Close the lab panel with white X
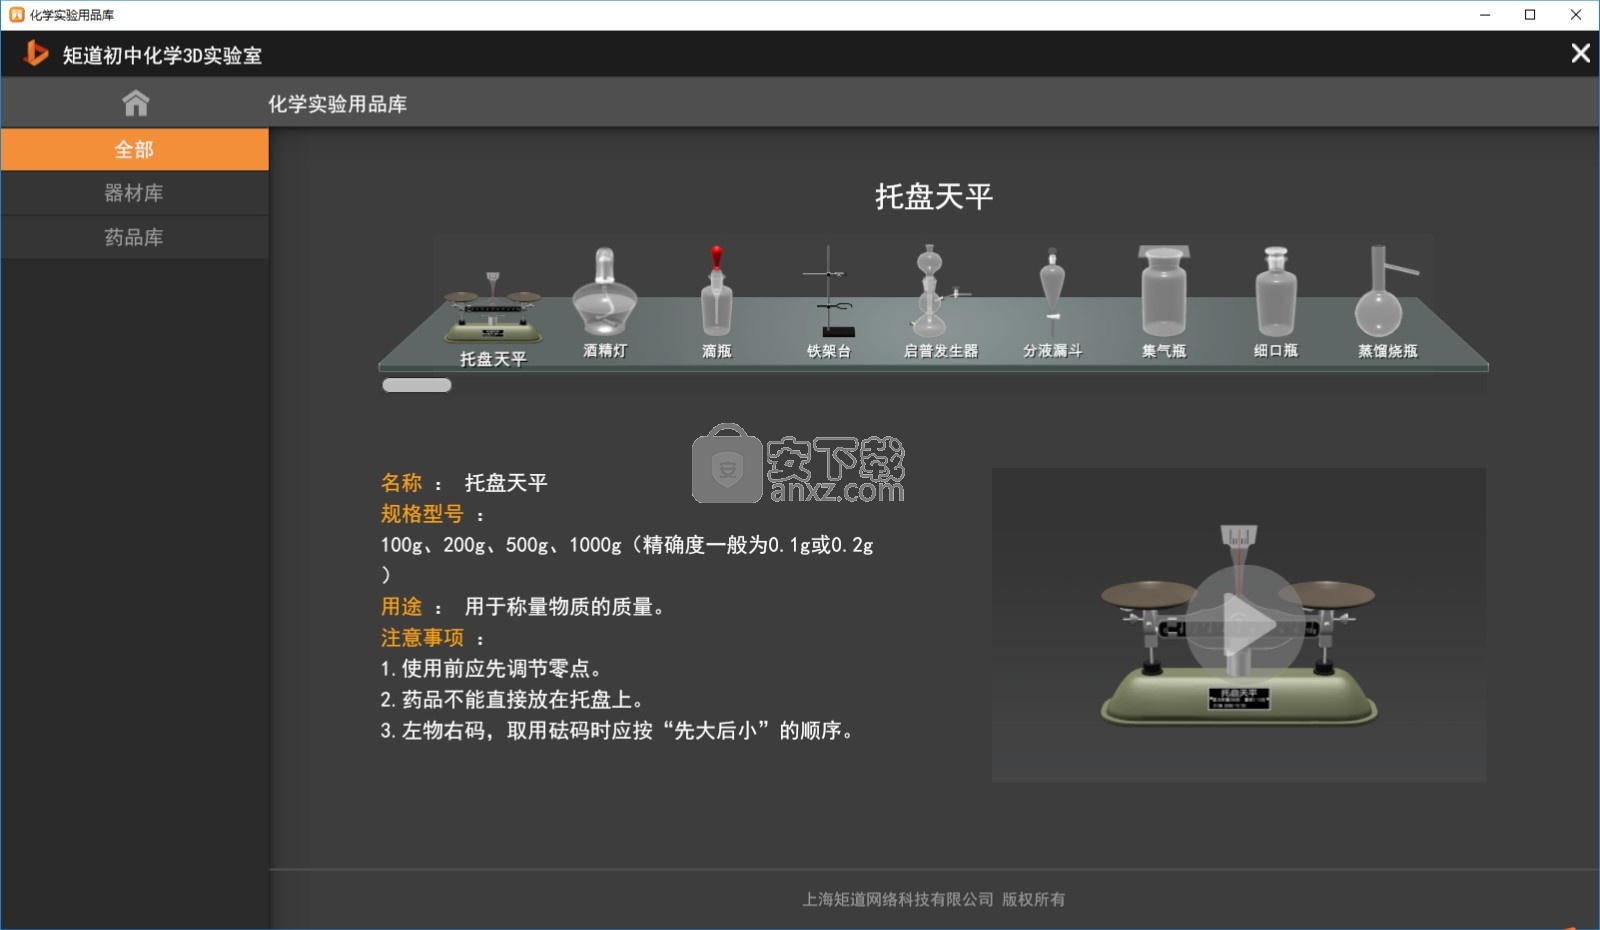Viewport: 1600px width, 930px height. point(1580,53)
